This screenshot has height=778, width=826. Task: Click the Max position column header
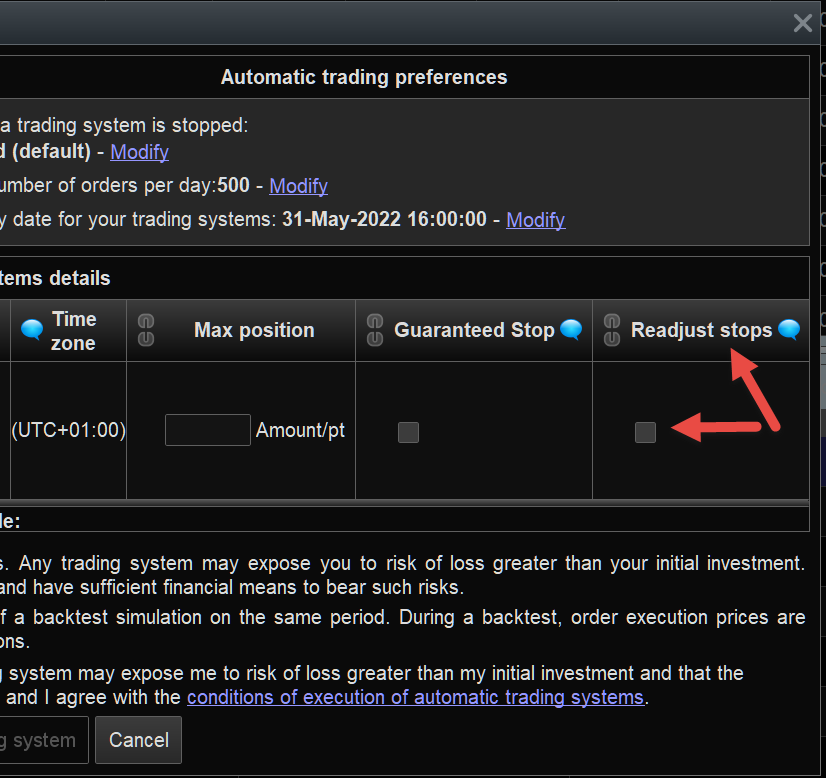(x=254, y=330)
